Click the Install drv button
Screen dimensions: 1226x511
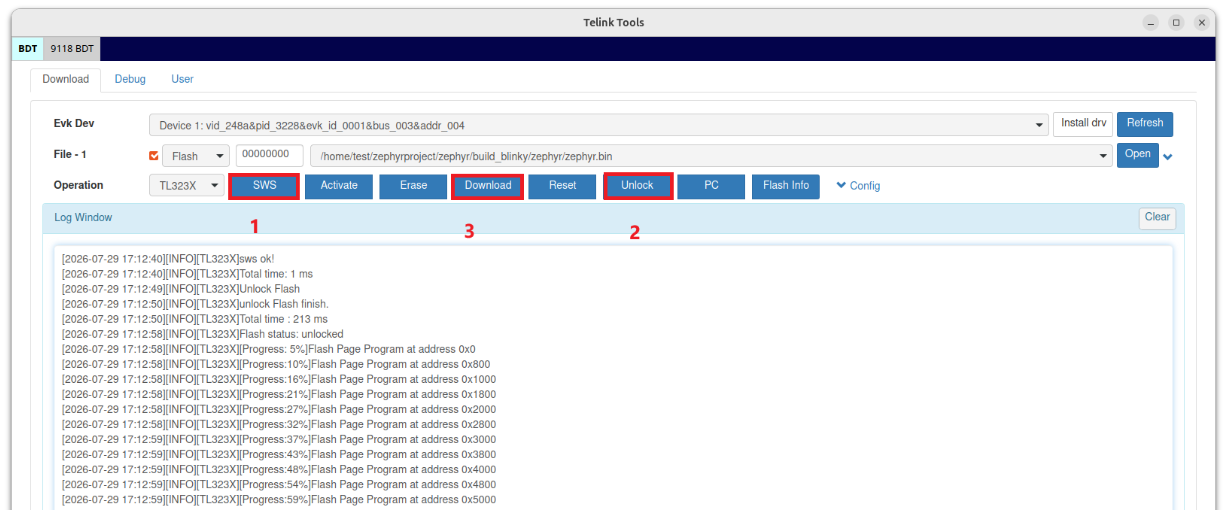[x=1083, y=124]
